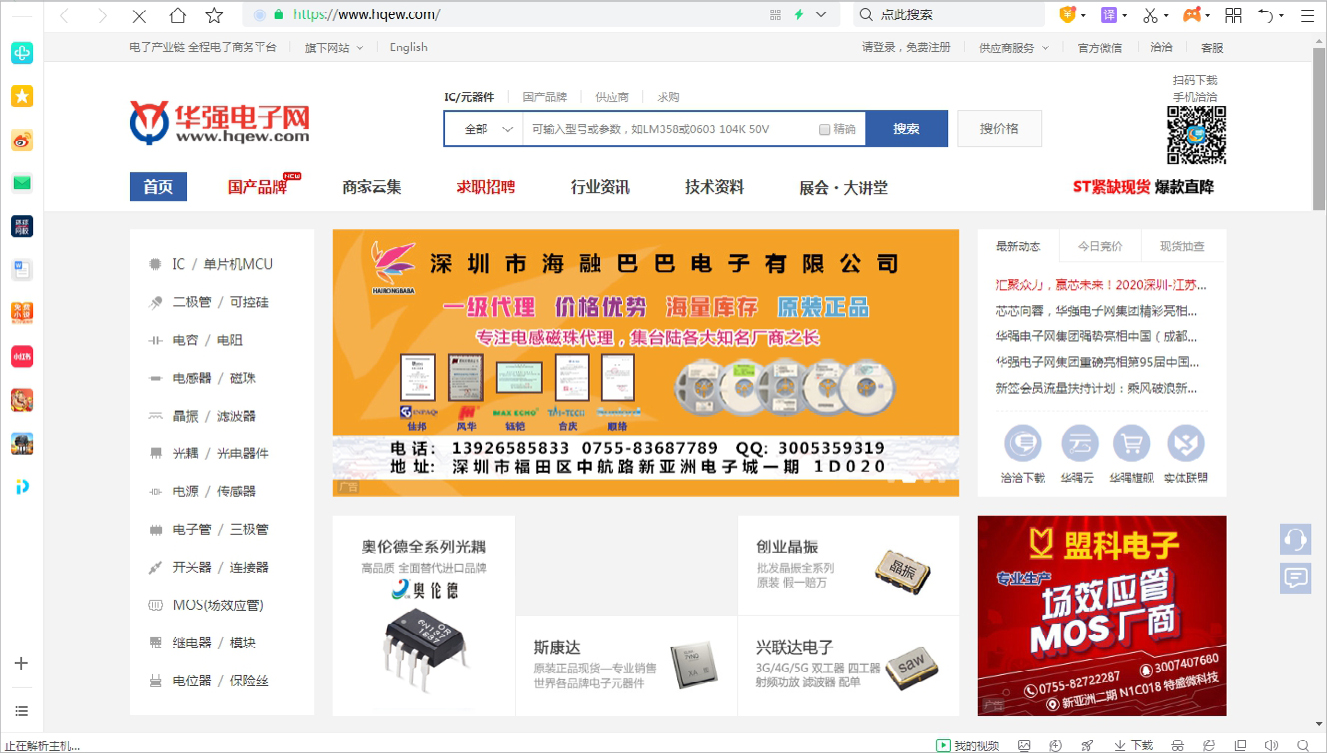Click the 华强旗舰 shopping cart icon
Screen dimensions: 1327x753
tap(1131, 444)
